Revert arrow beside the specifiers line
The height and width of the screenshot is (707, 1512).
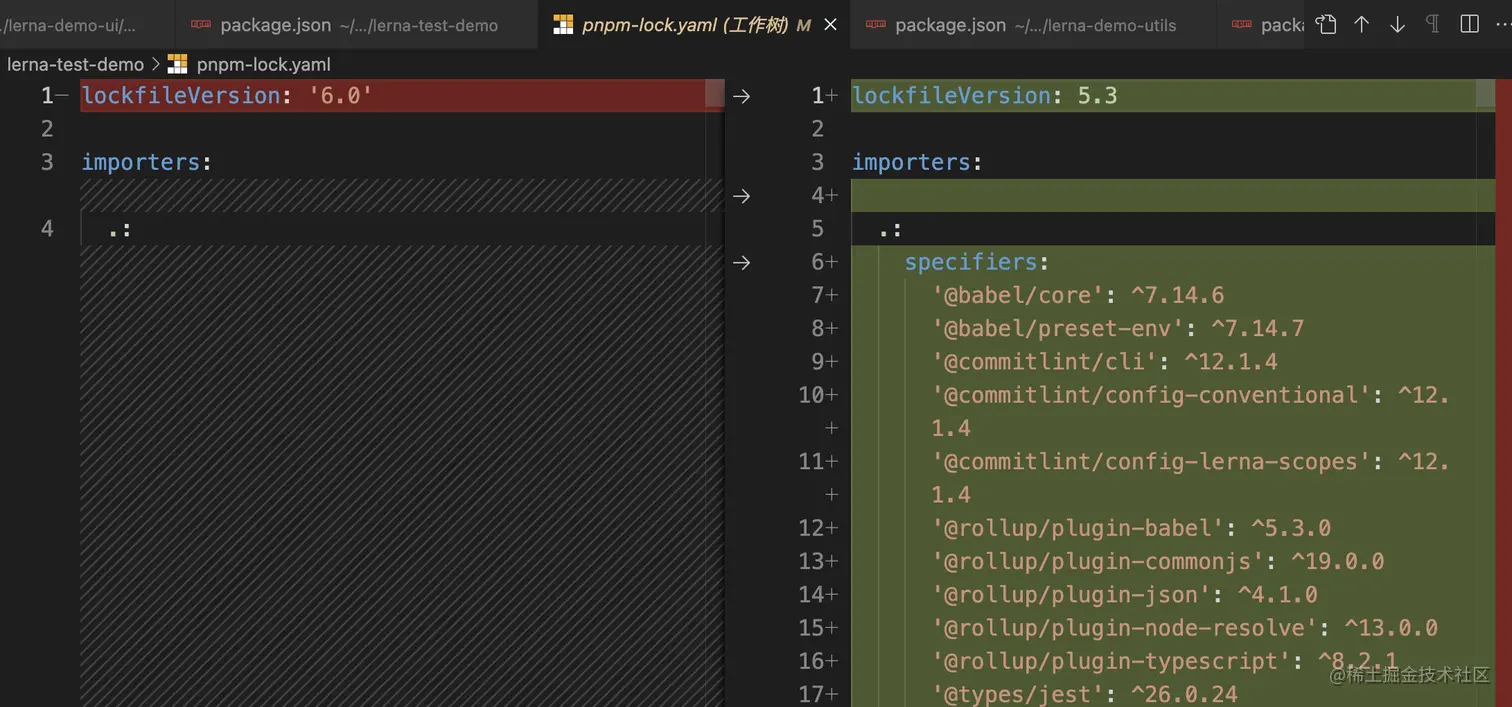[741, 262]
